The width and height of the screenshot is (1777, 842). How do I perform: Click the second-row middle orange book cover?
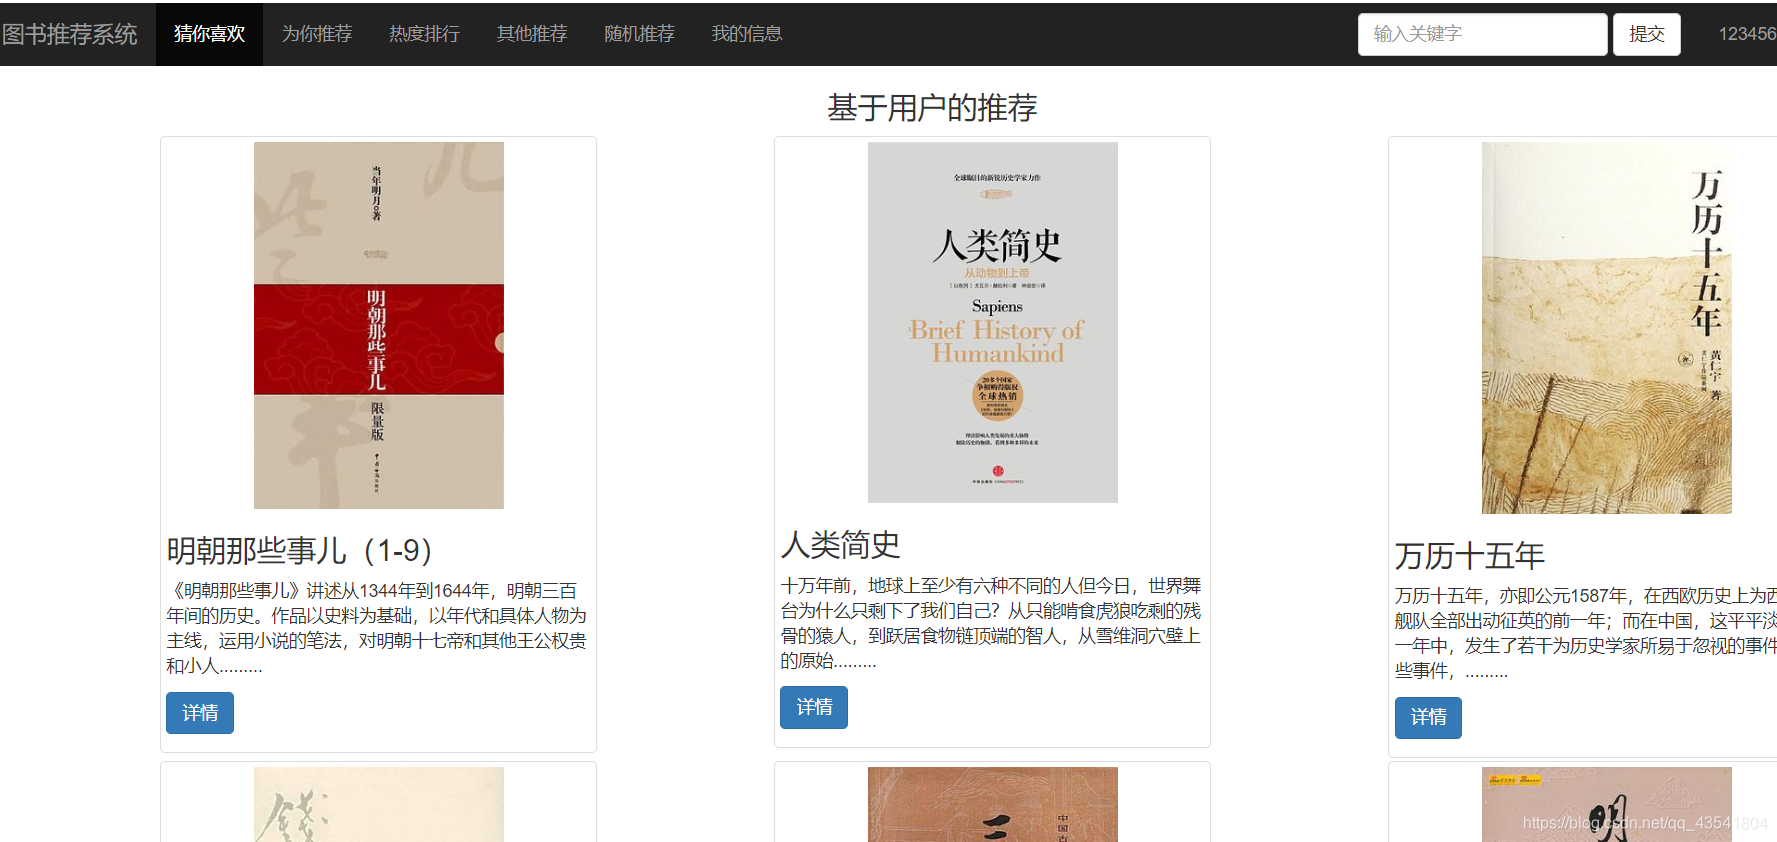[x=993, y=804]
